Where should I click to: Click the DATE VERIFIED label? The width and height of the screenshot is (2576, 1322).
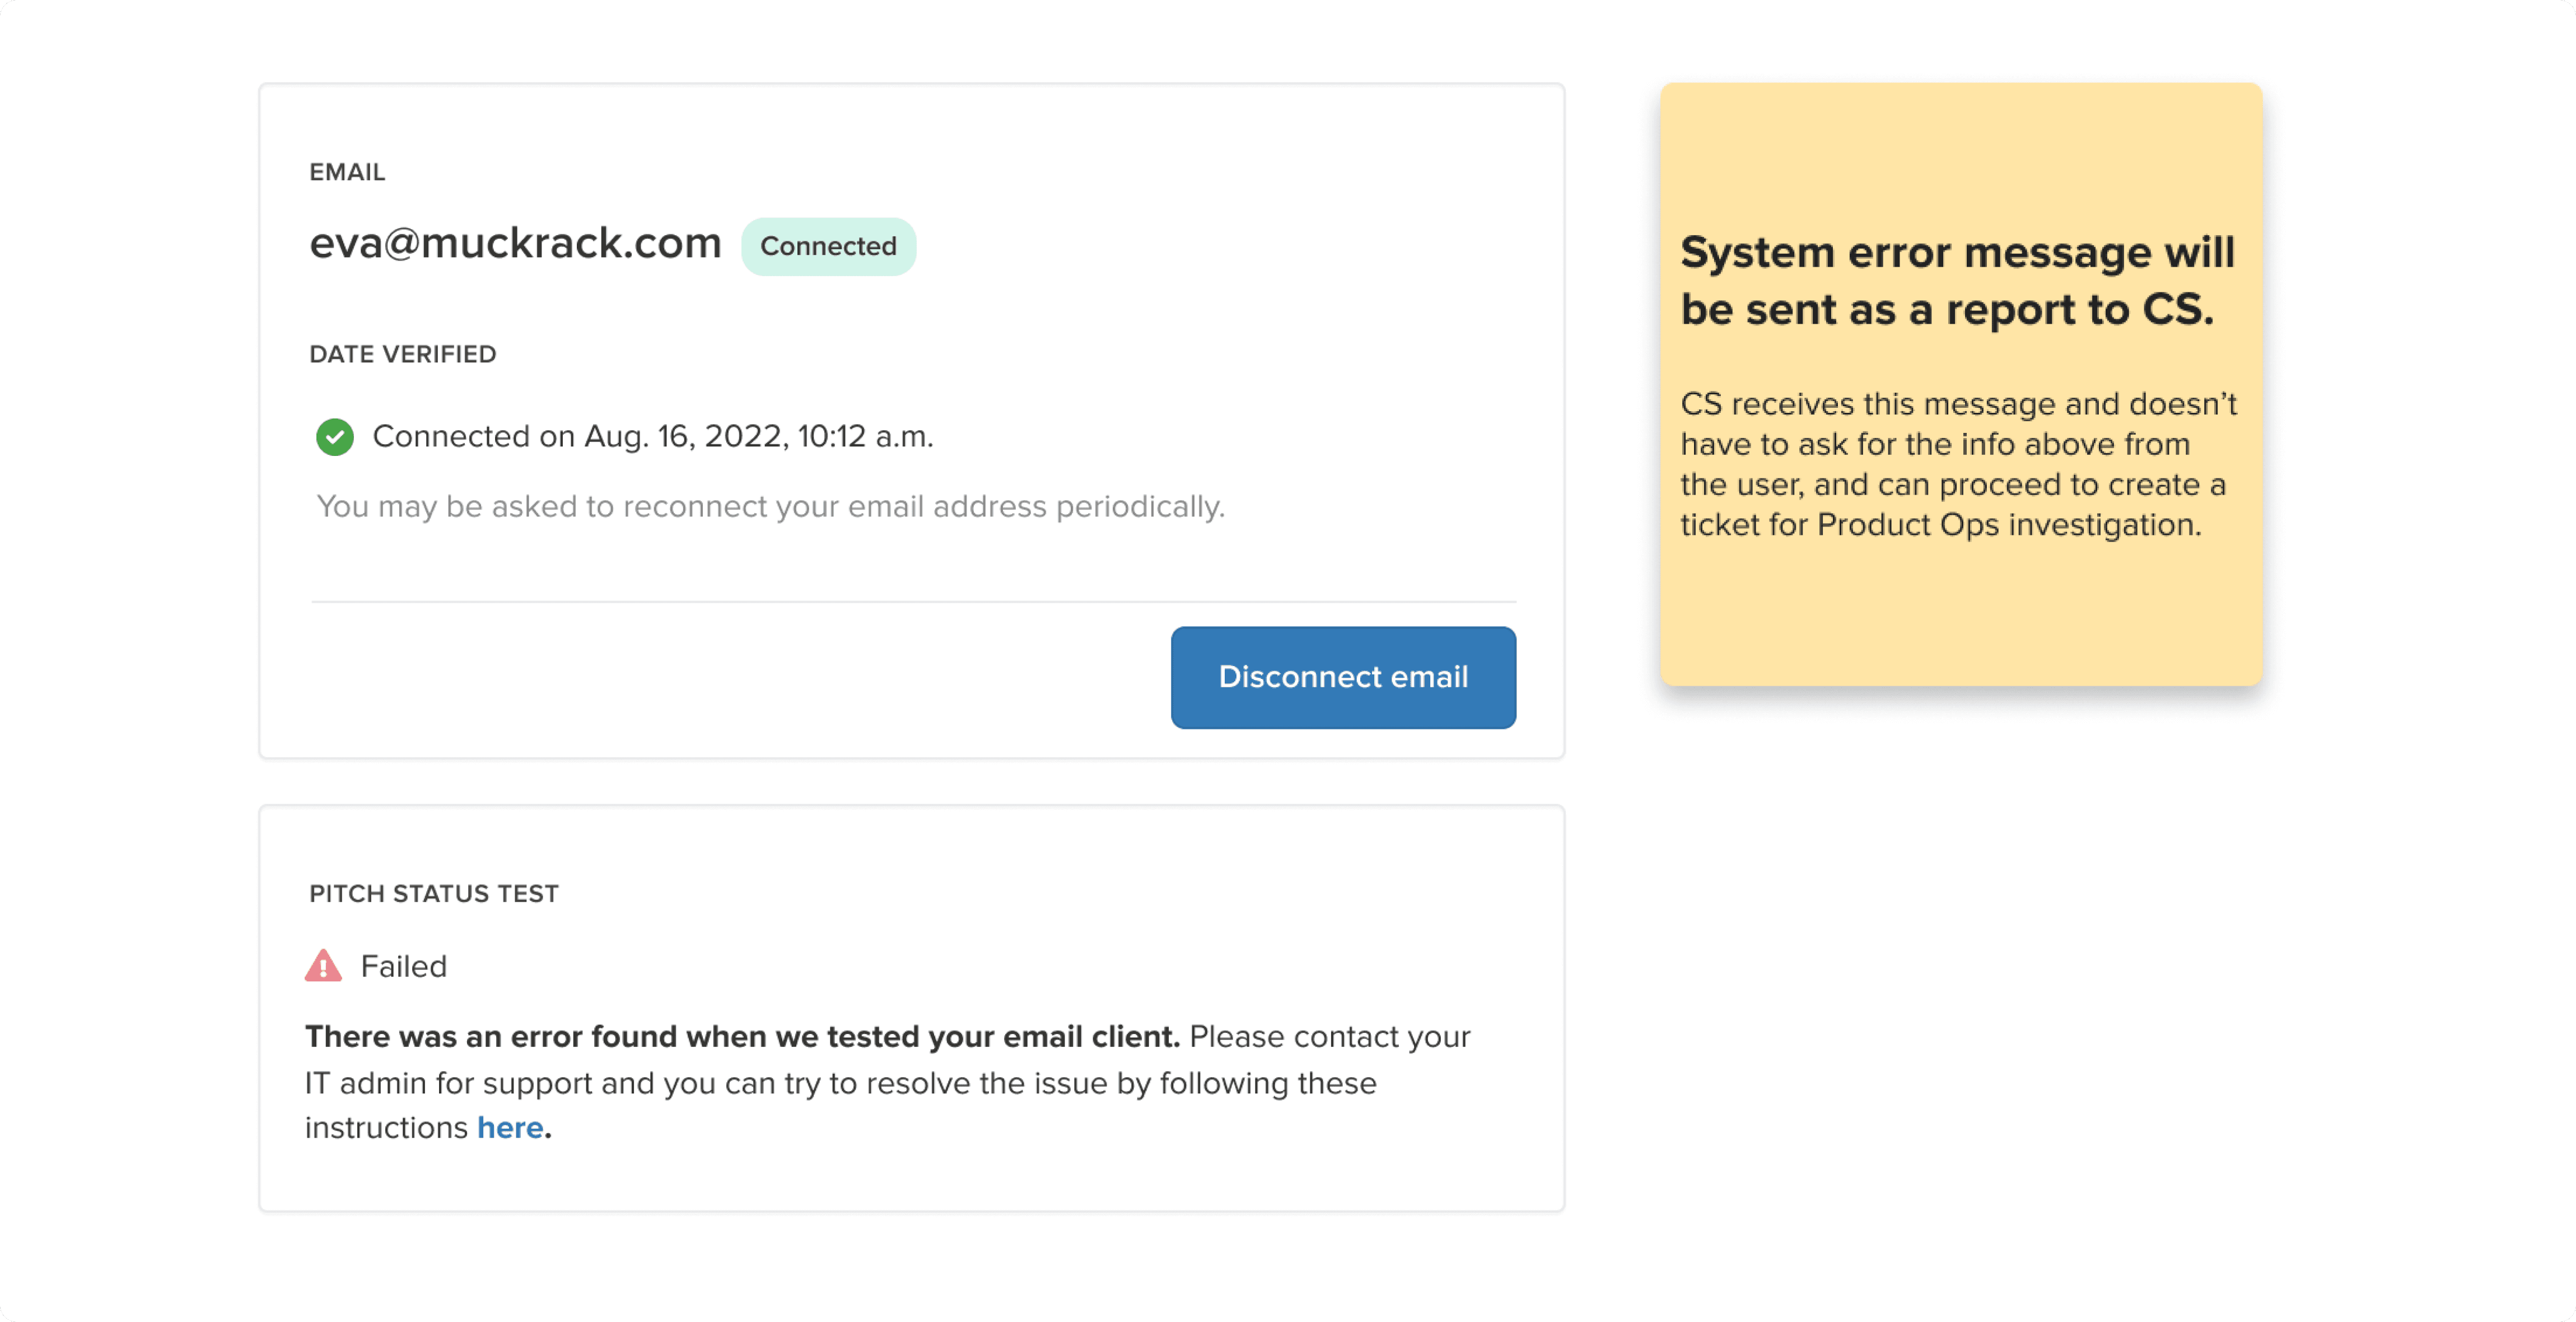403,354
